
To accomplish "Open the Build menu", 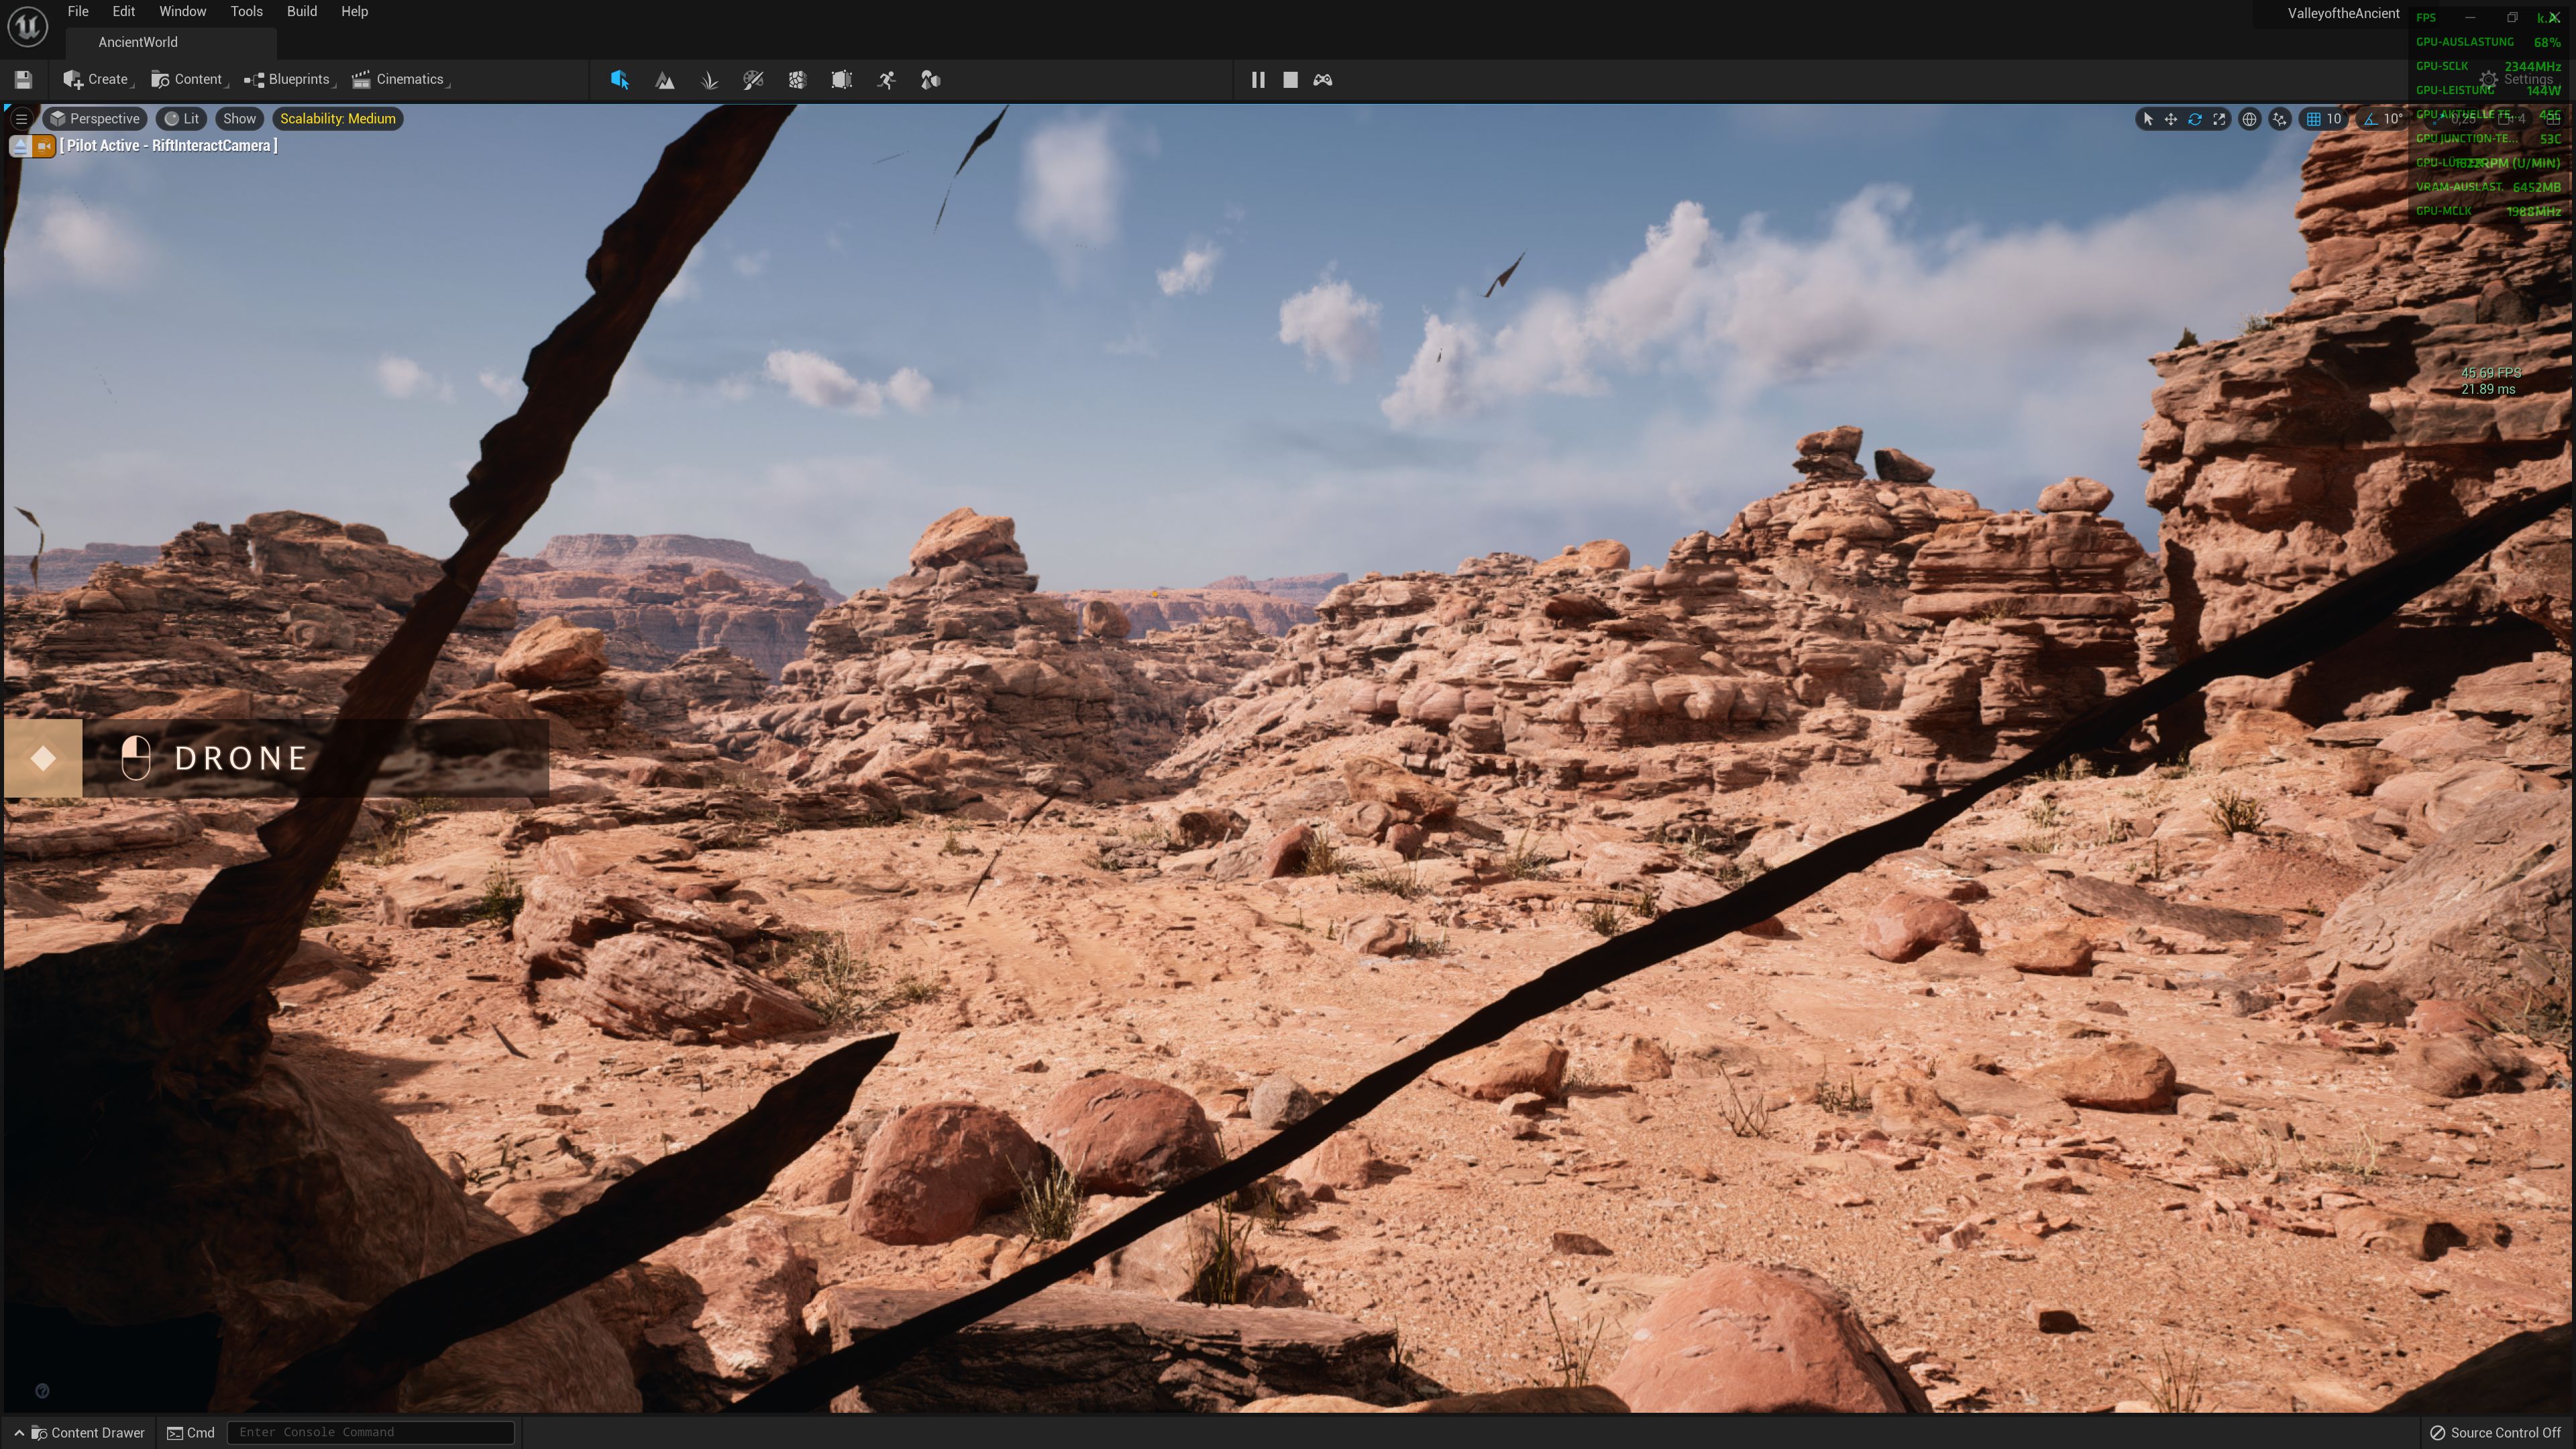I will point(301,12).
